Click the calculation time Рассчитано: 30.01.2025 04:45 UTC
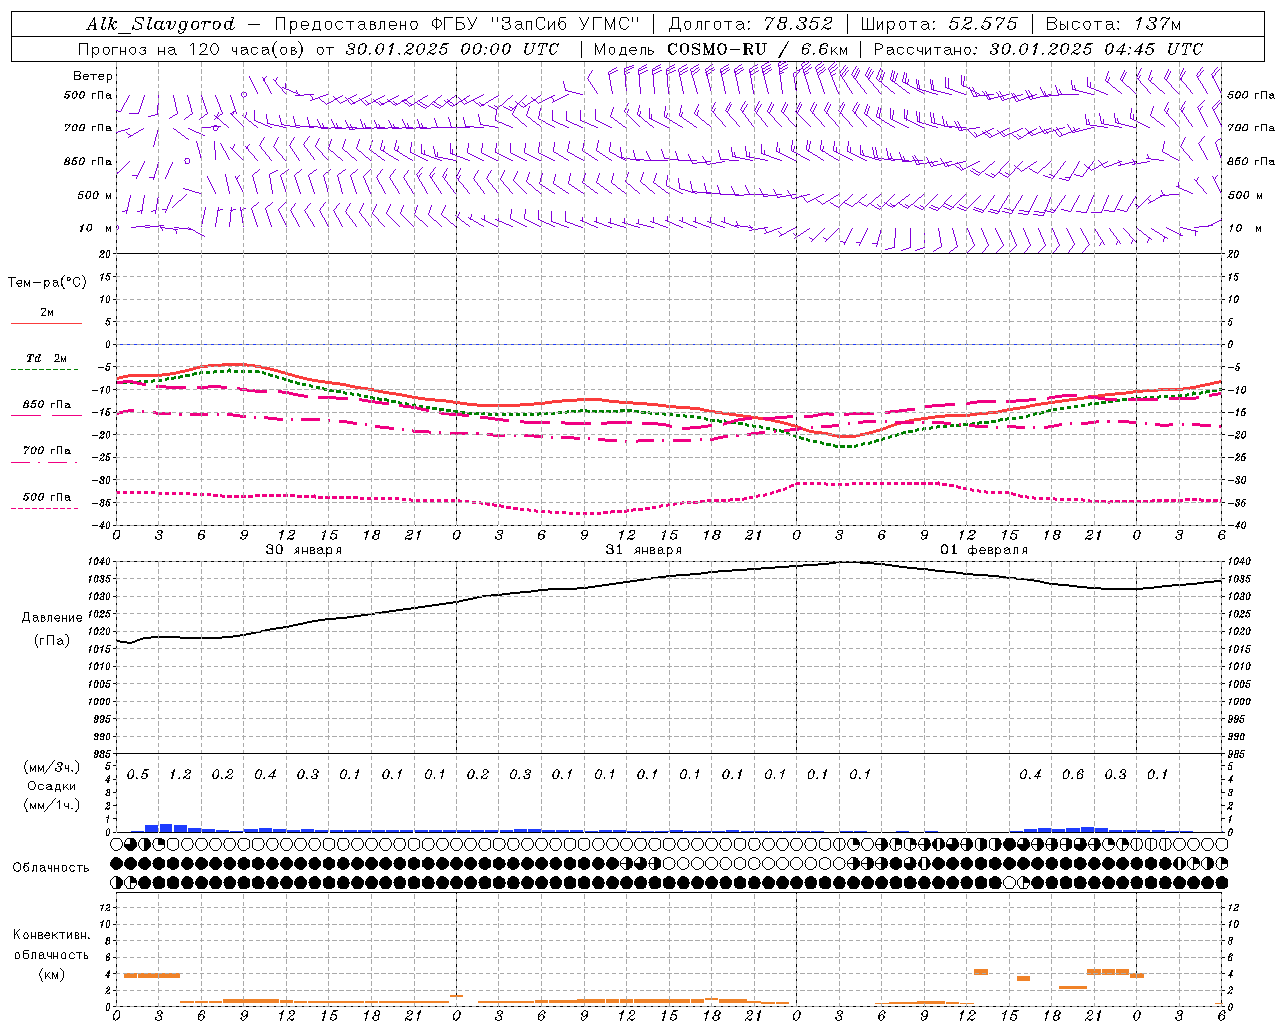1280x1024 pixels. tap(1039, 49)
